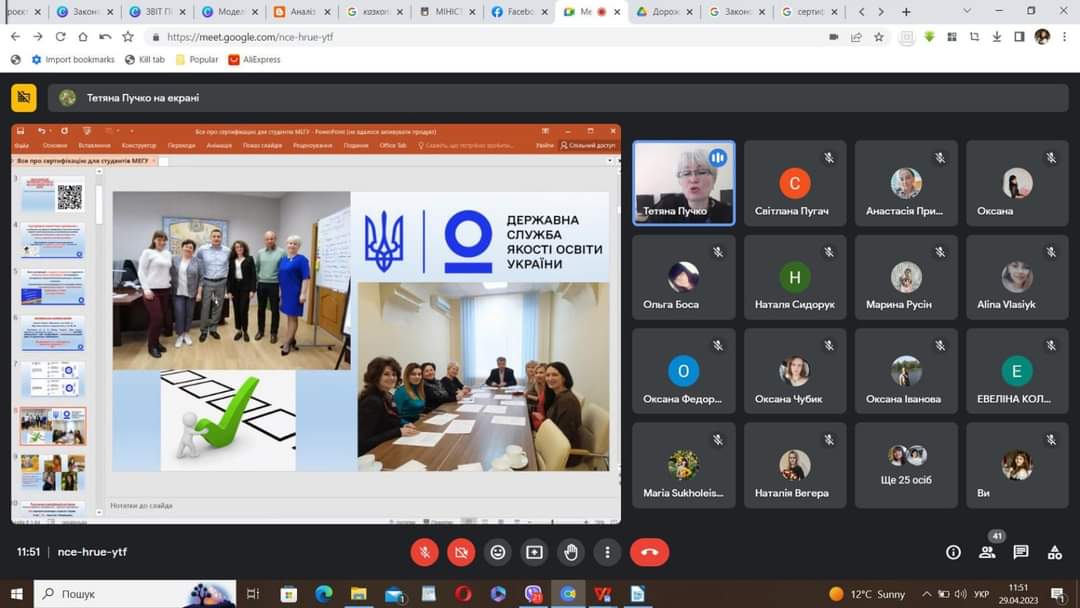Open more options three-dot menu in Meet

click(607, 552)
